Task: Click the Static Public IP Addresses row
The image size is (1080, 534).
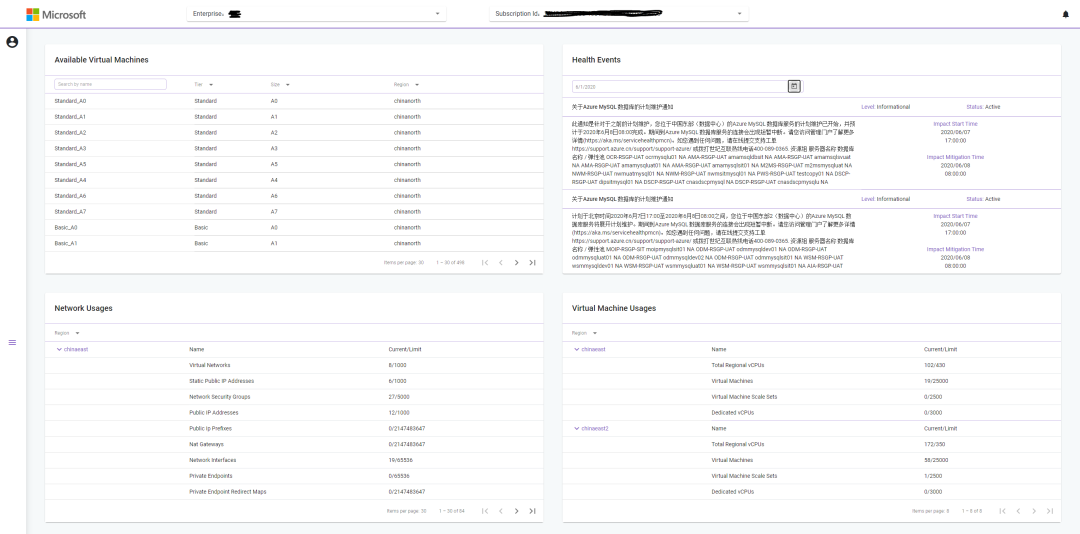Action: coord(294,381)
